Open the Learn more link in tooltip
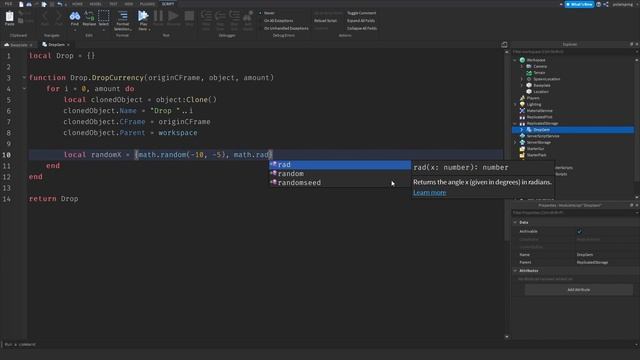The image size is (640, 360). pos(429,193)
